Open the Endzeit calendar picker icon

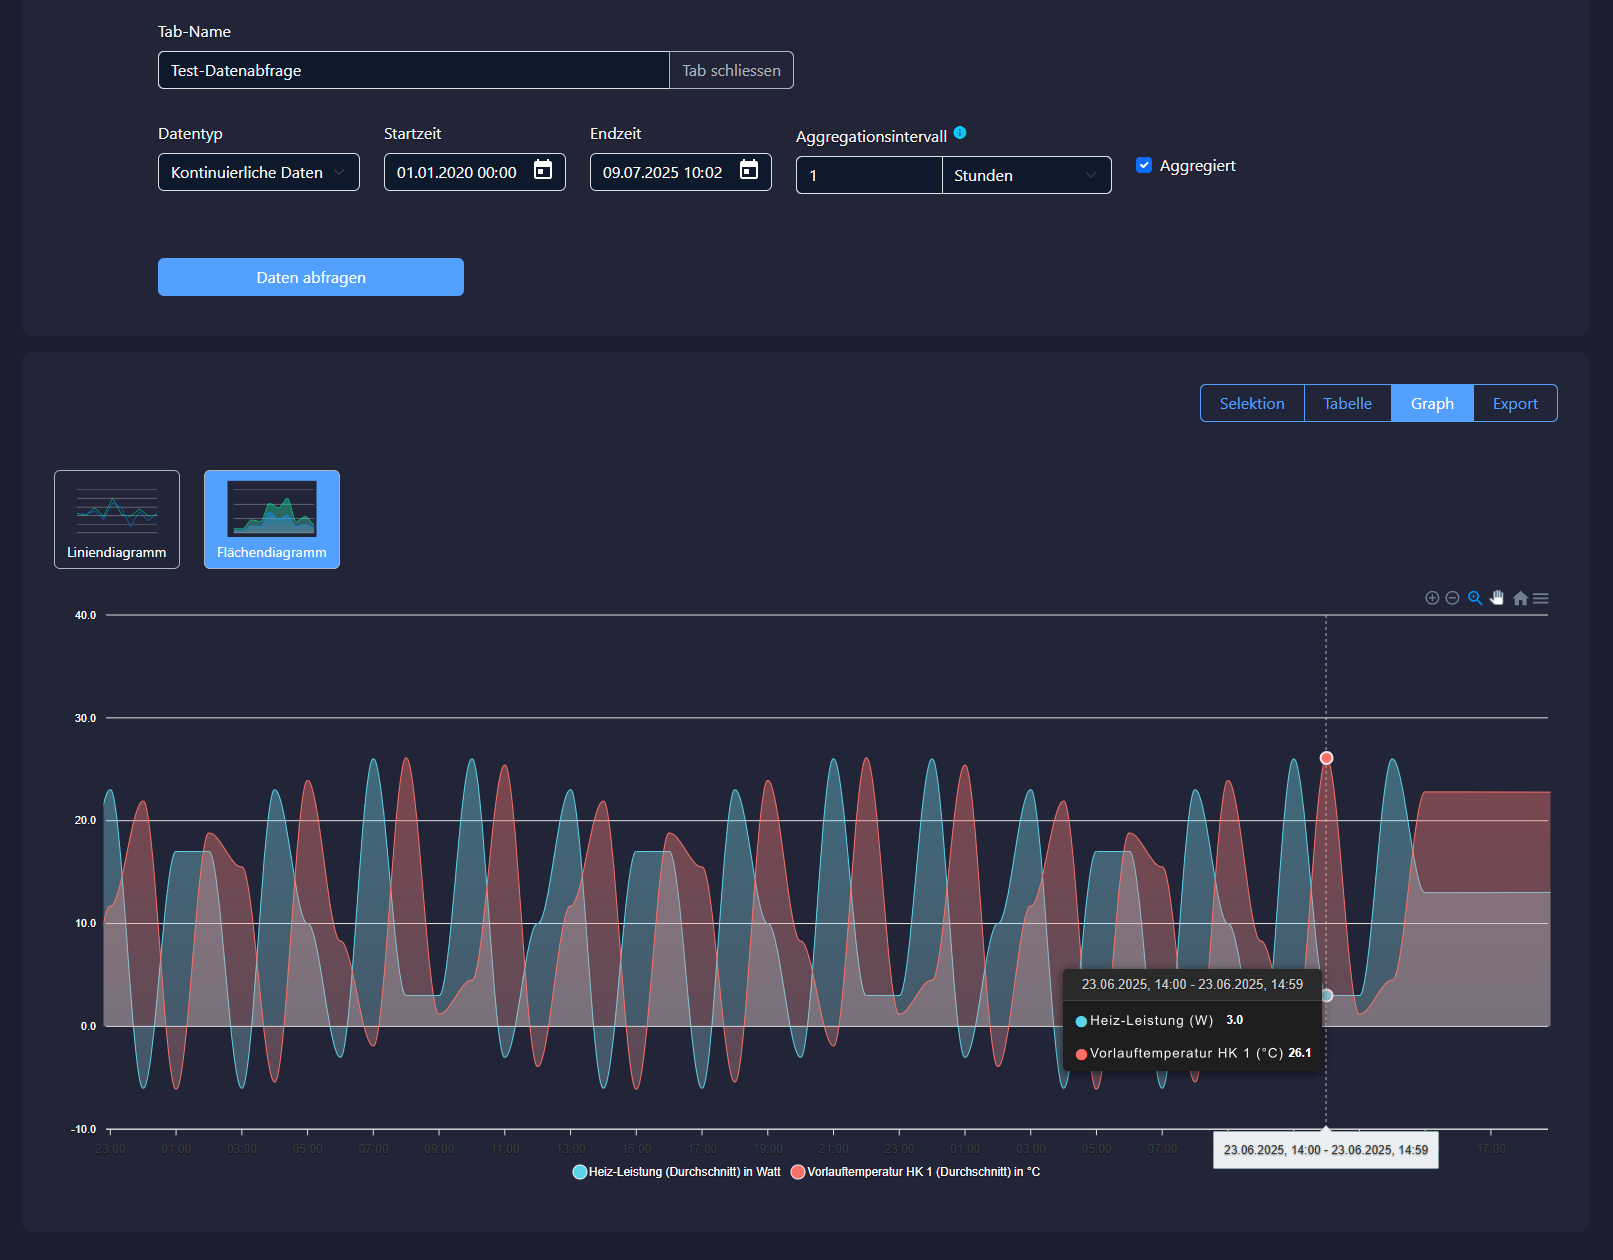749,171
